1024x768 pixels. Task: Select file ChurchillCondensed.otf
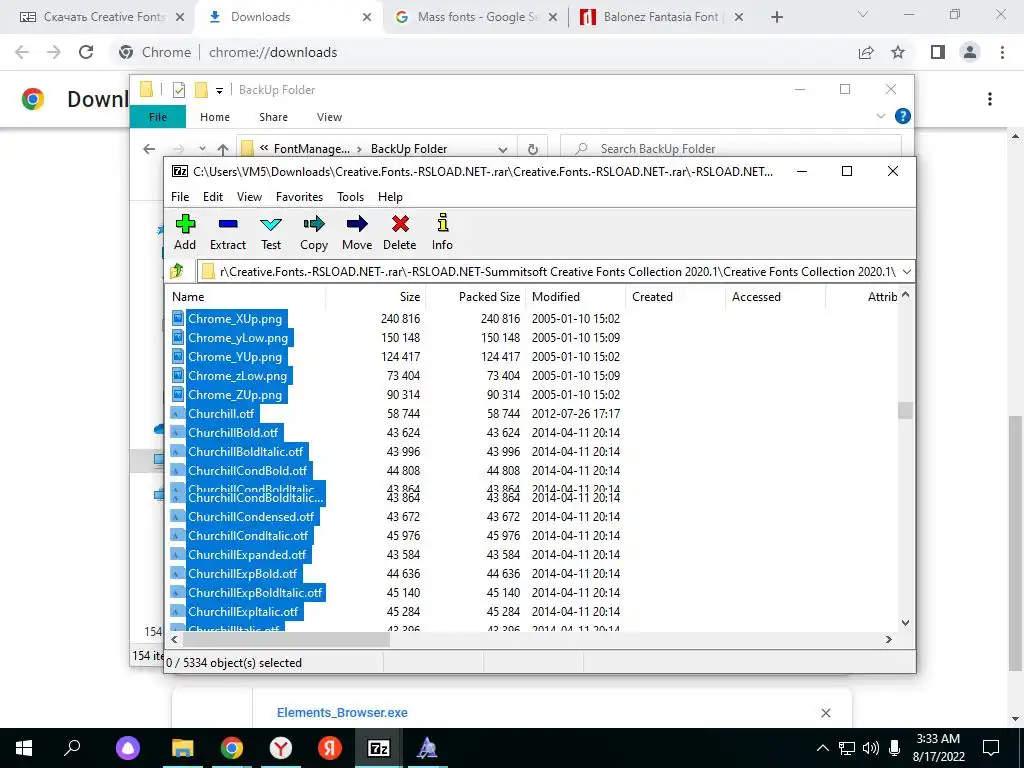click(251, 517)
